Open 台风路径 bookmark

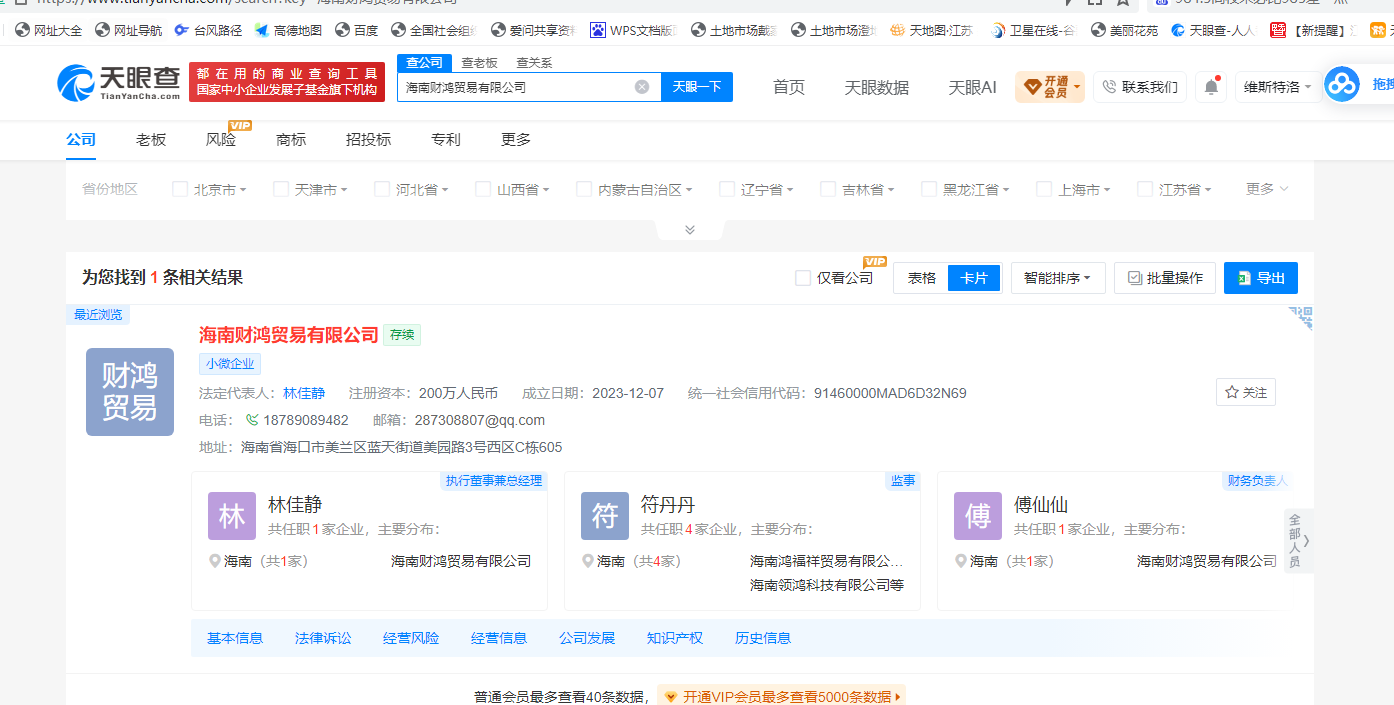[x=208, y=31]
